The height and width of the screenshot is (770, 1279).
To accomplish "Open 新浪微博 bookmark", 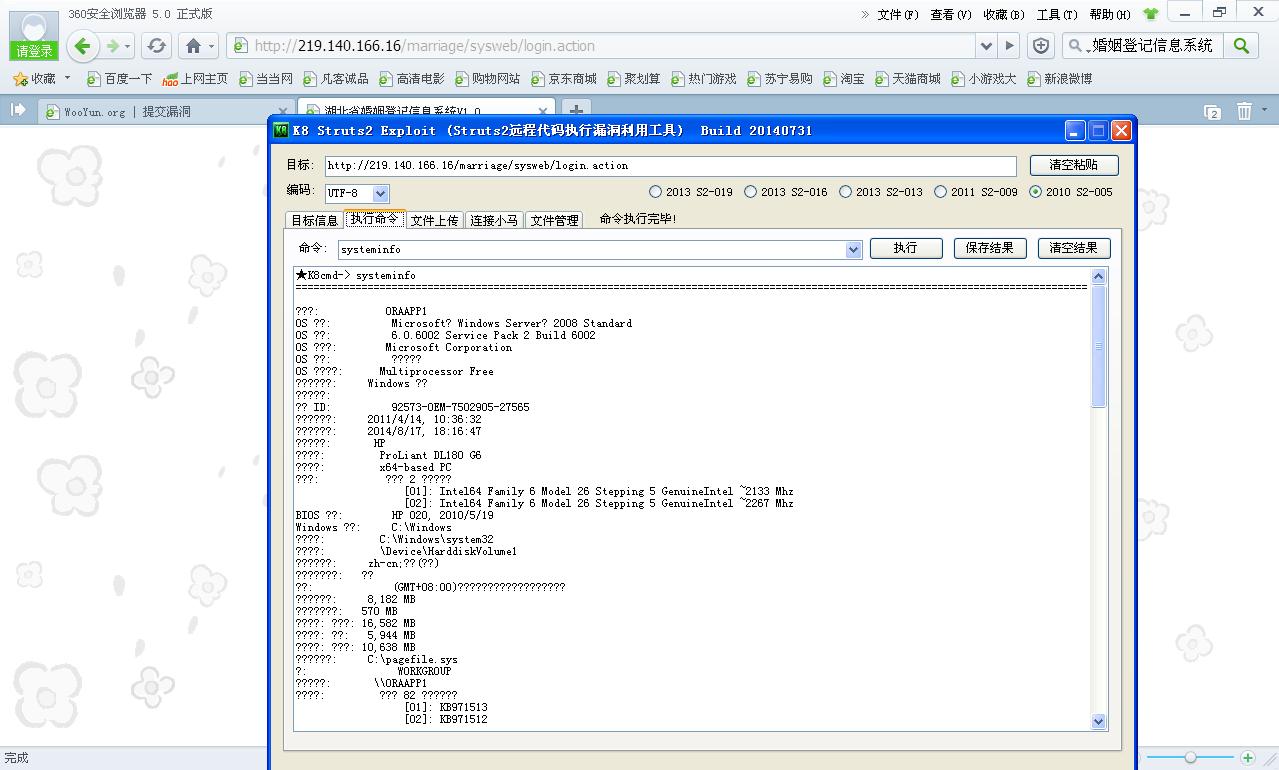I will (1059, 78).
